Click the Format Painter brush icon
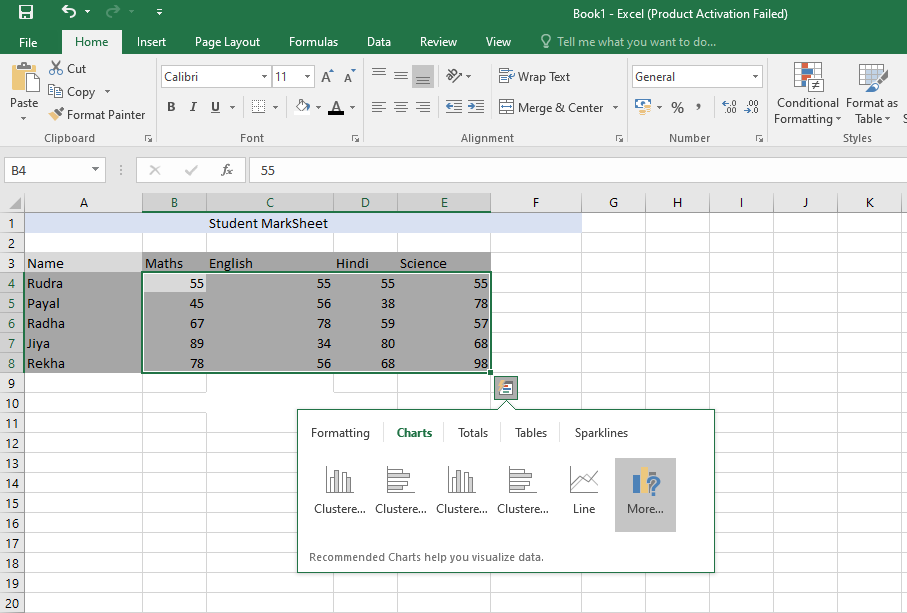 [57, 115]
